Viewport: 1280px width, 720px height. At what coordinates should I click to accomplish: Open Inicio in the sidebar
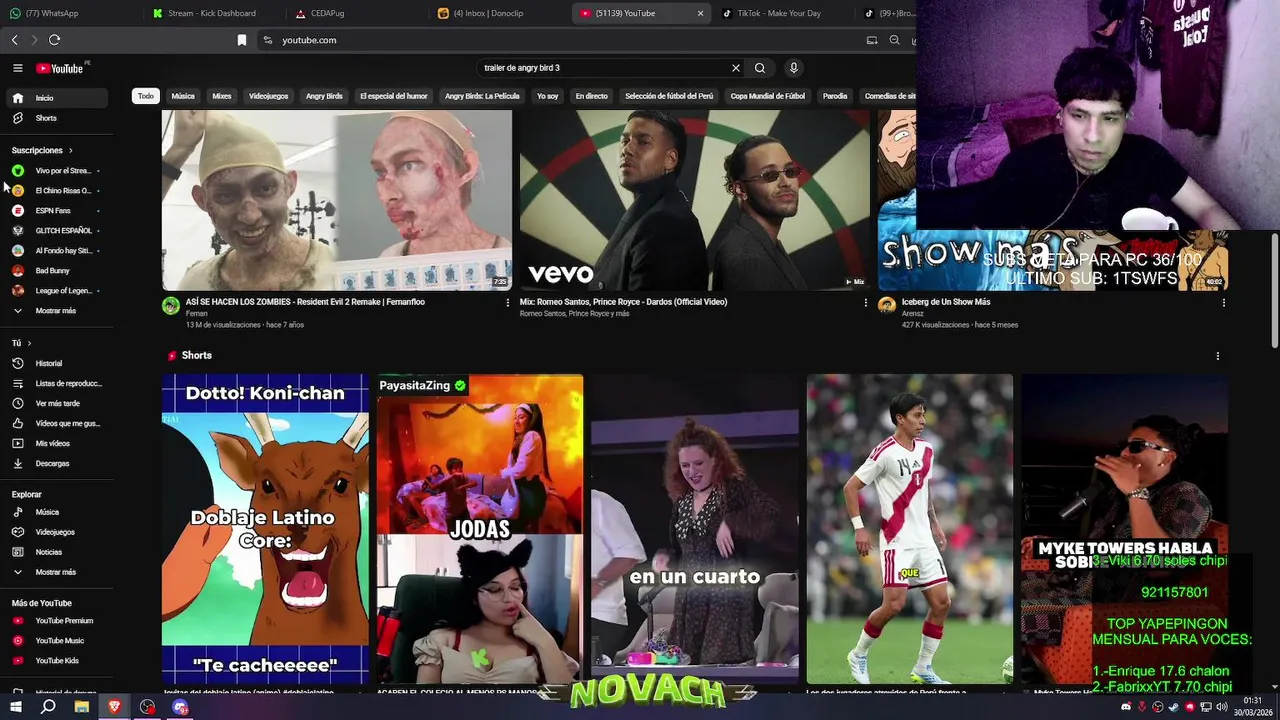(x=56, y=98)
